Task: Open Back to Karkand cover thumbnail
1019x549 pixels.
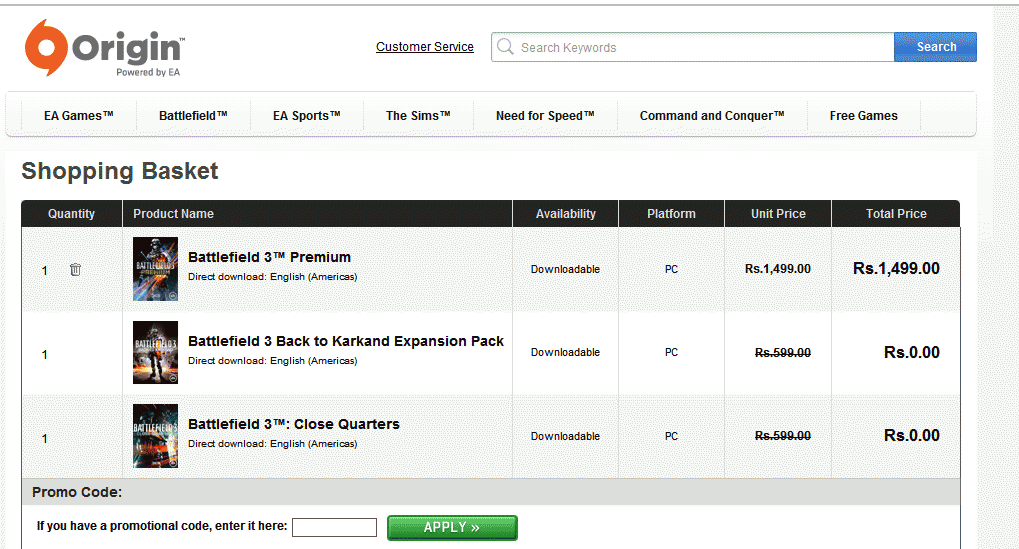Action: (155, 352)
